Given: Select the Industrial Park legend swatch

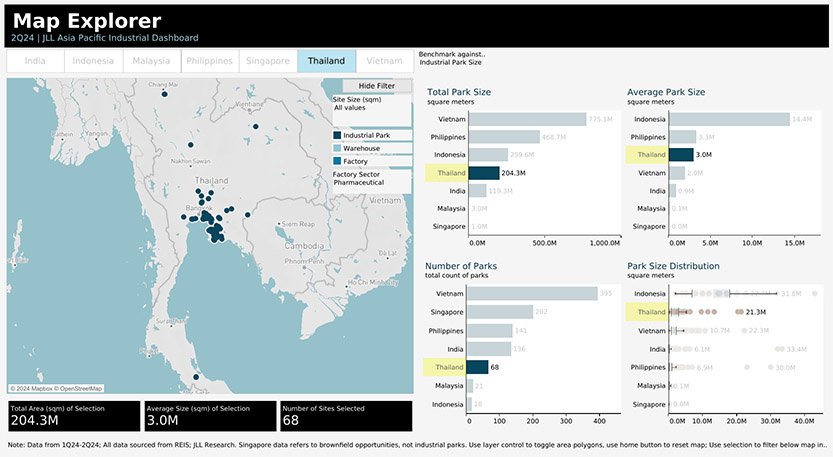Looking at the screenshot, I should point(337,136).
